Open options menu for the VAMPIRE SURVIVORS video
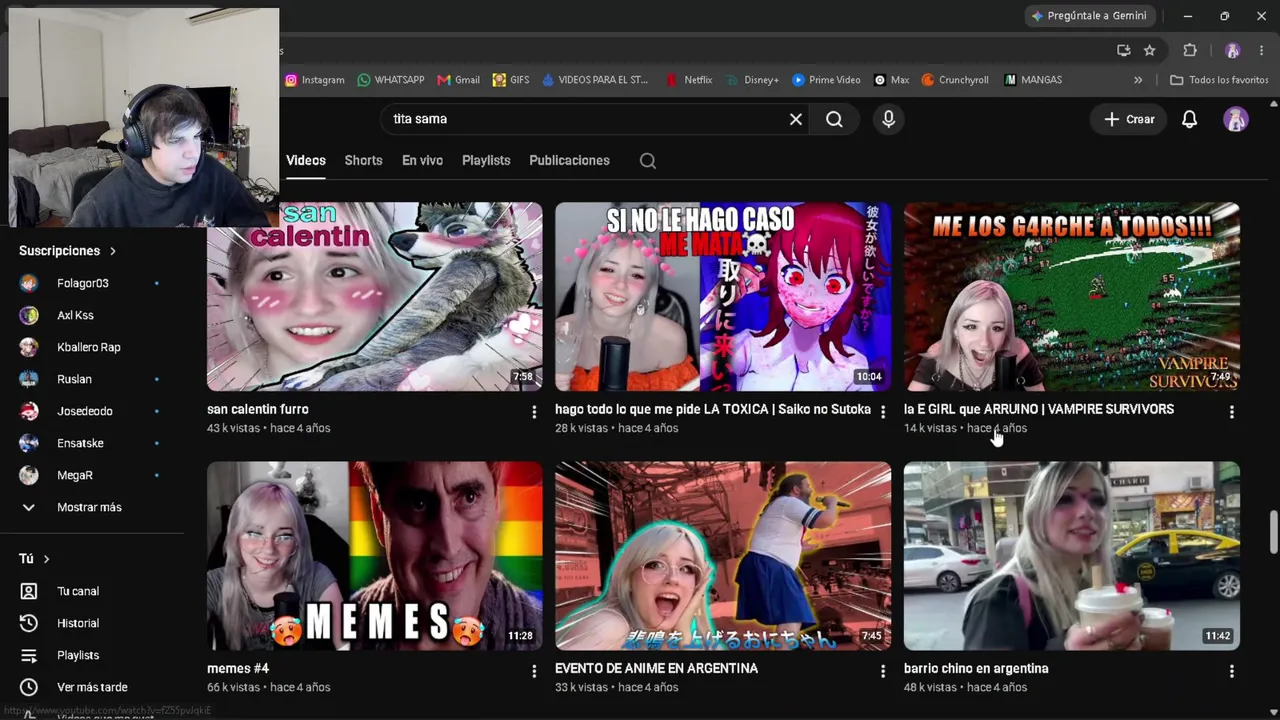Image resolution: width=1280 pixels, height=720 pixels. pos(1232,411)
